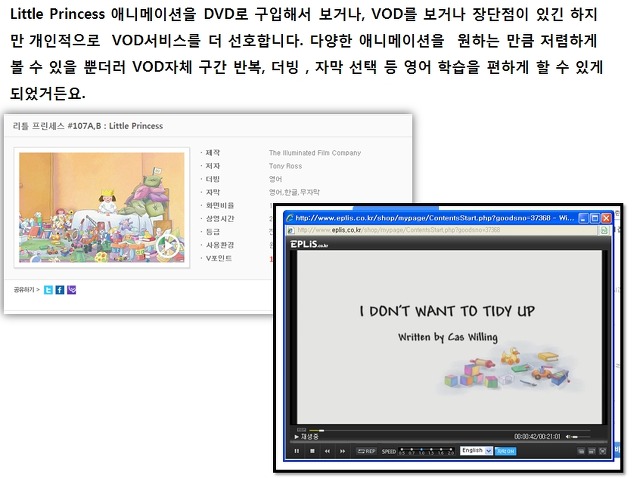Image resolution: width=640 pixels, height=478 pixels.
Task: Click the go icon at address bar end
Action: (x=604, y=230)
